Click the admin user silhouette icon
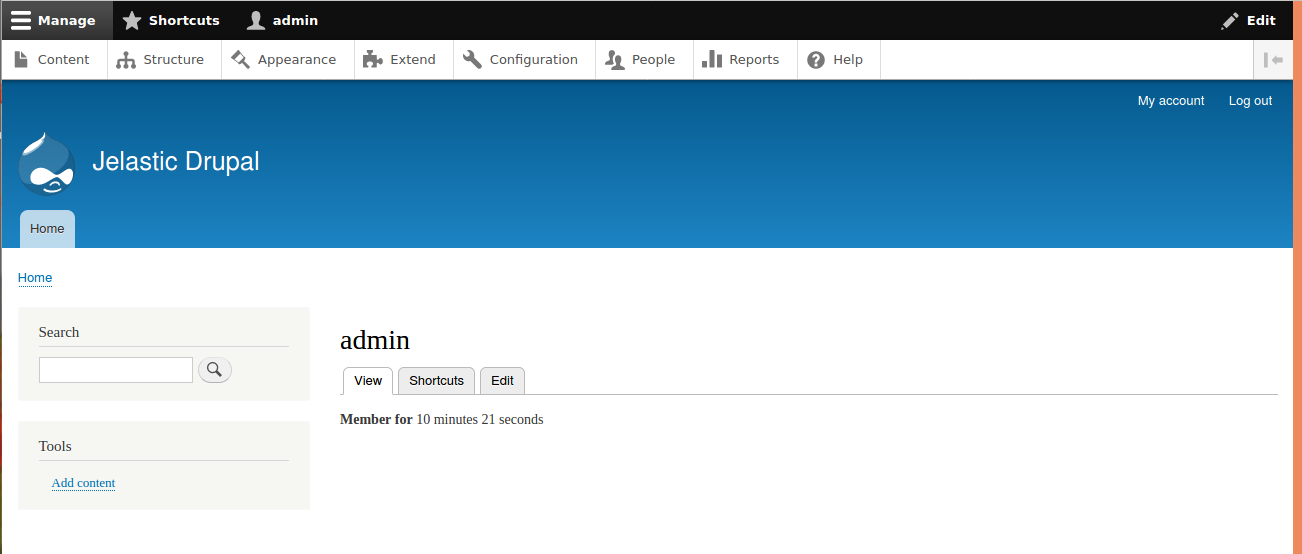 click(257, 20)
